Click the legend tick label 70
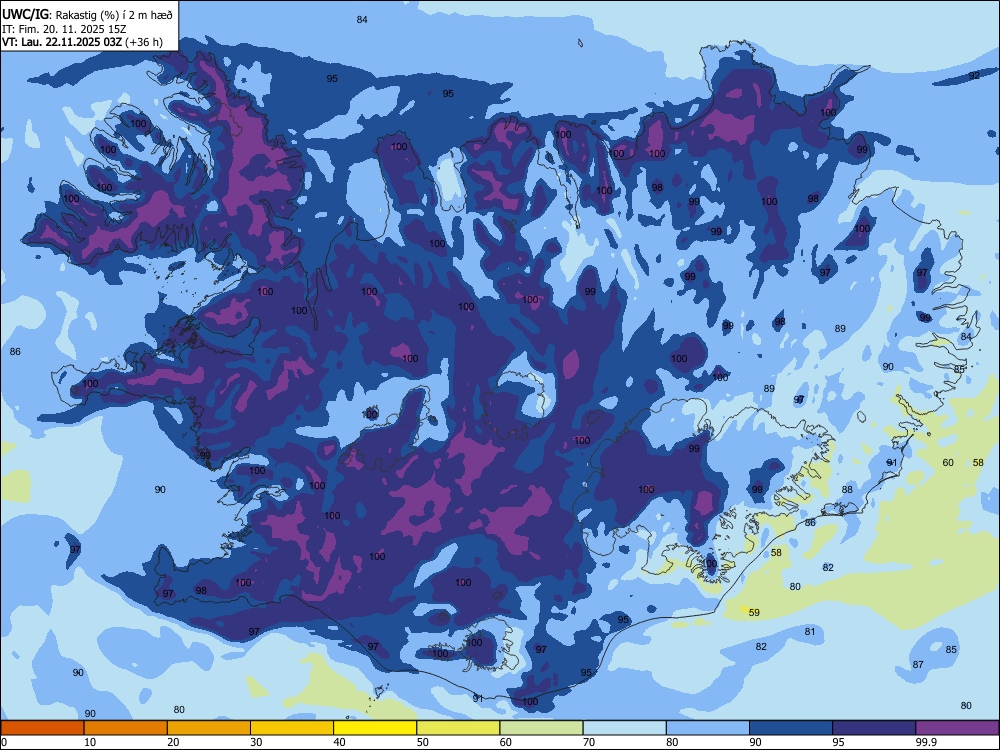Screen dimensions: 1000x750 click(x=589, y=742)
